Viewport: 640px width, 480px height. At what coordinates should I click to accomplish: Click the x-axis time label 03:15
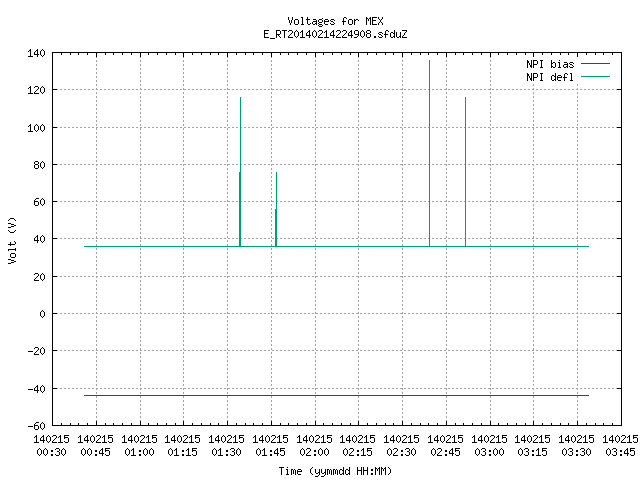[x=533, y=452]
